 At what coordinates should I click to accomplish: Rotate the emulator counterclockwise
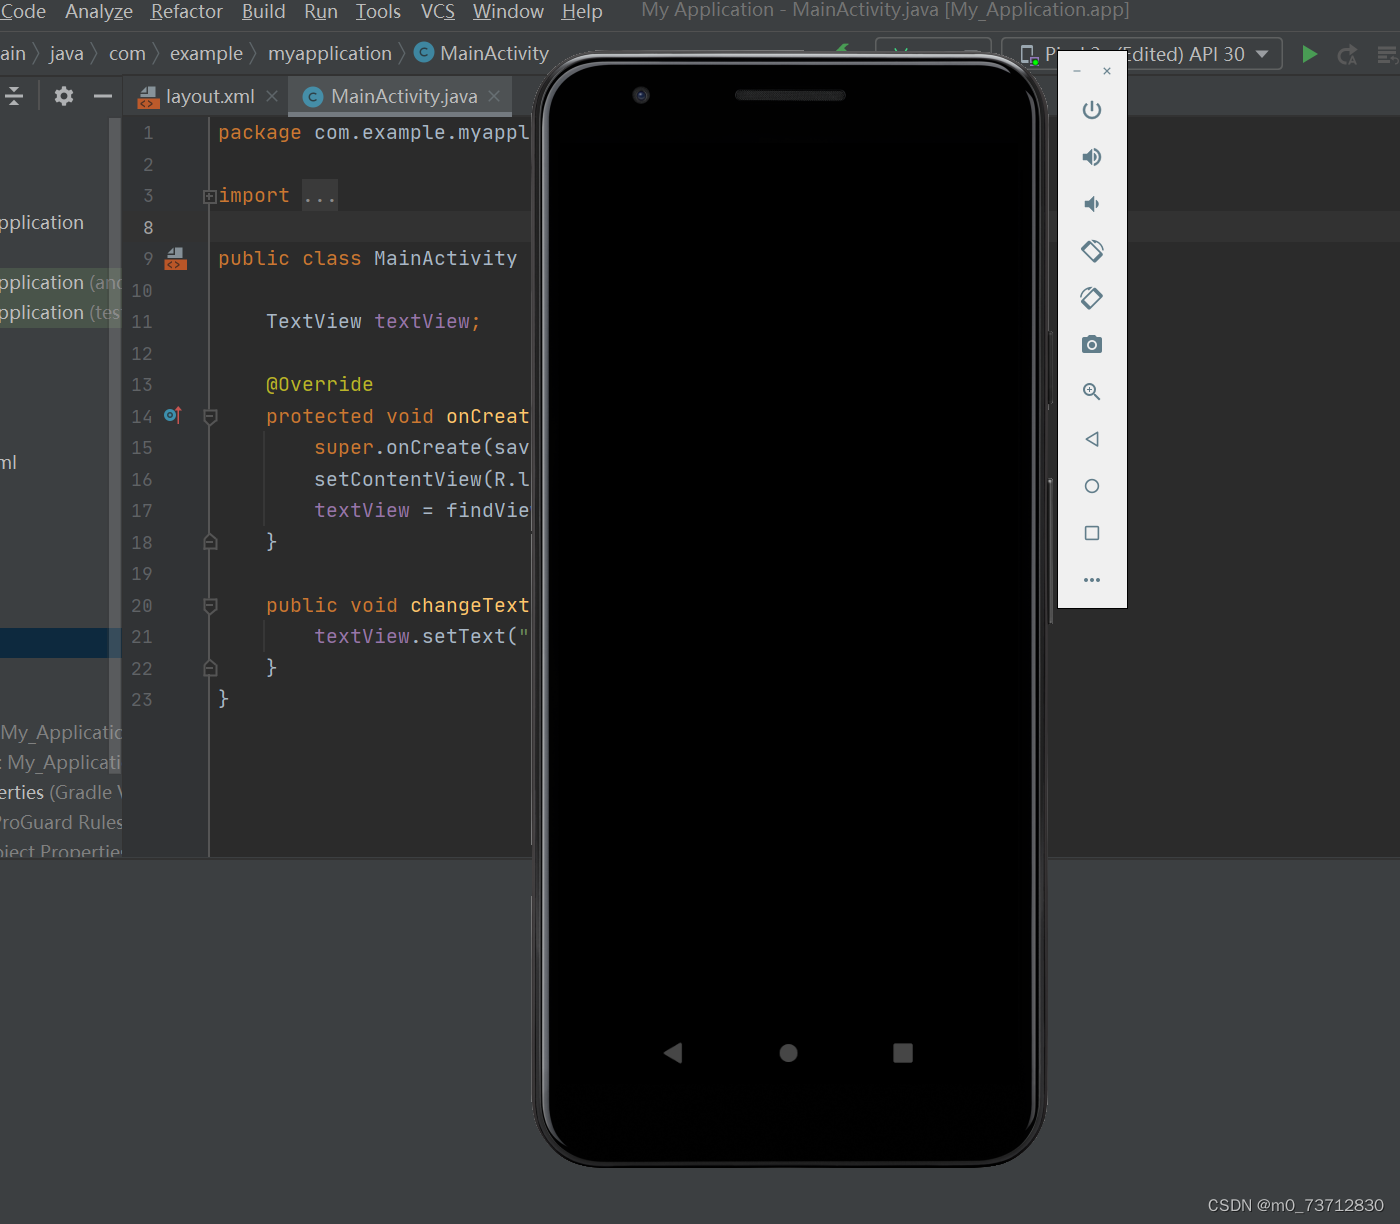tap(1092, 251)
